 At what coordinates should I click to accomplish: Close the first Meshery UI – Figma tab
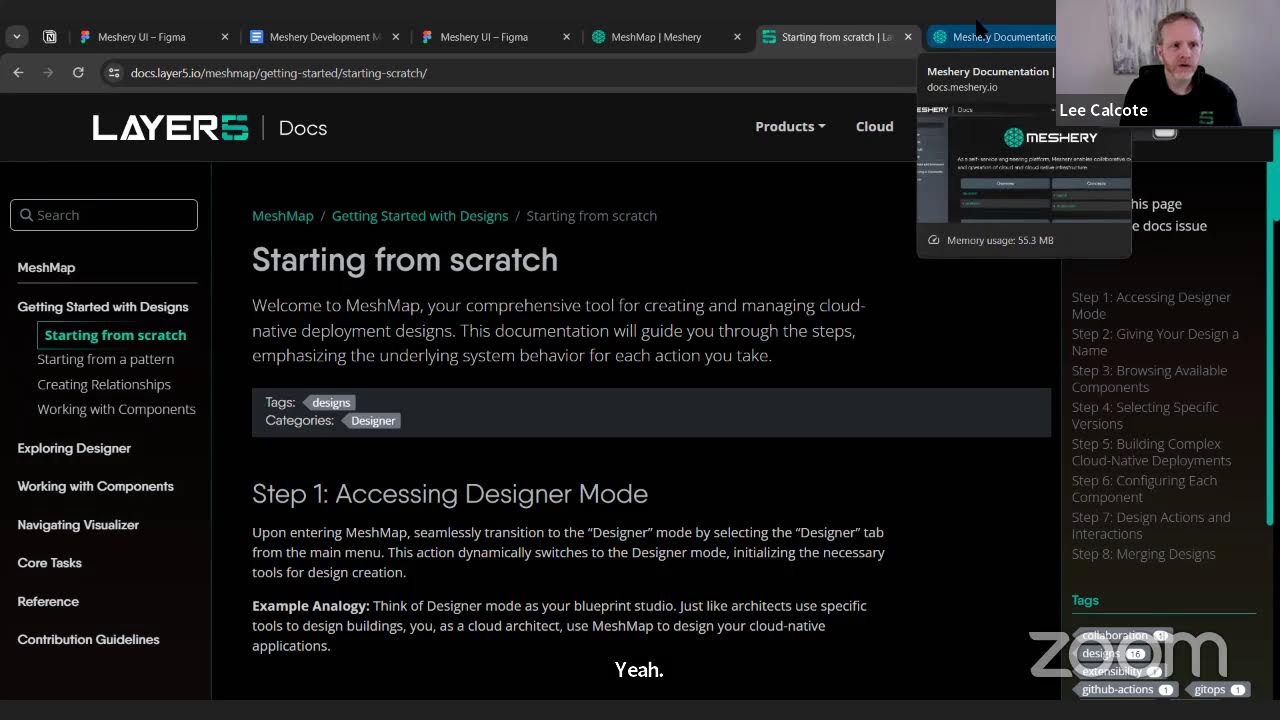[x=225, y=37]
